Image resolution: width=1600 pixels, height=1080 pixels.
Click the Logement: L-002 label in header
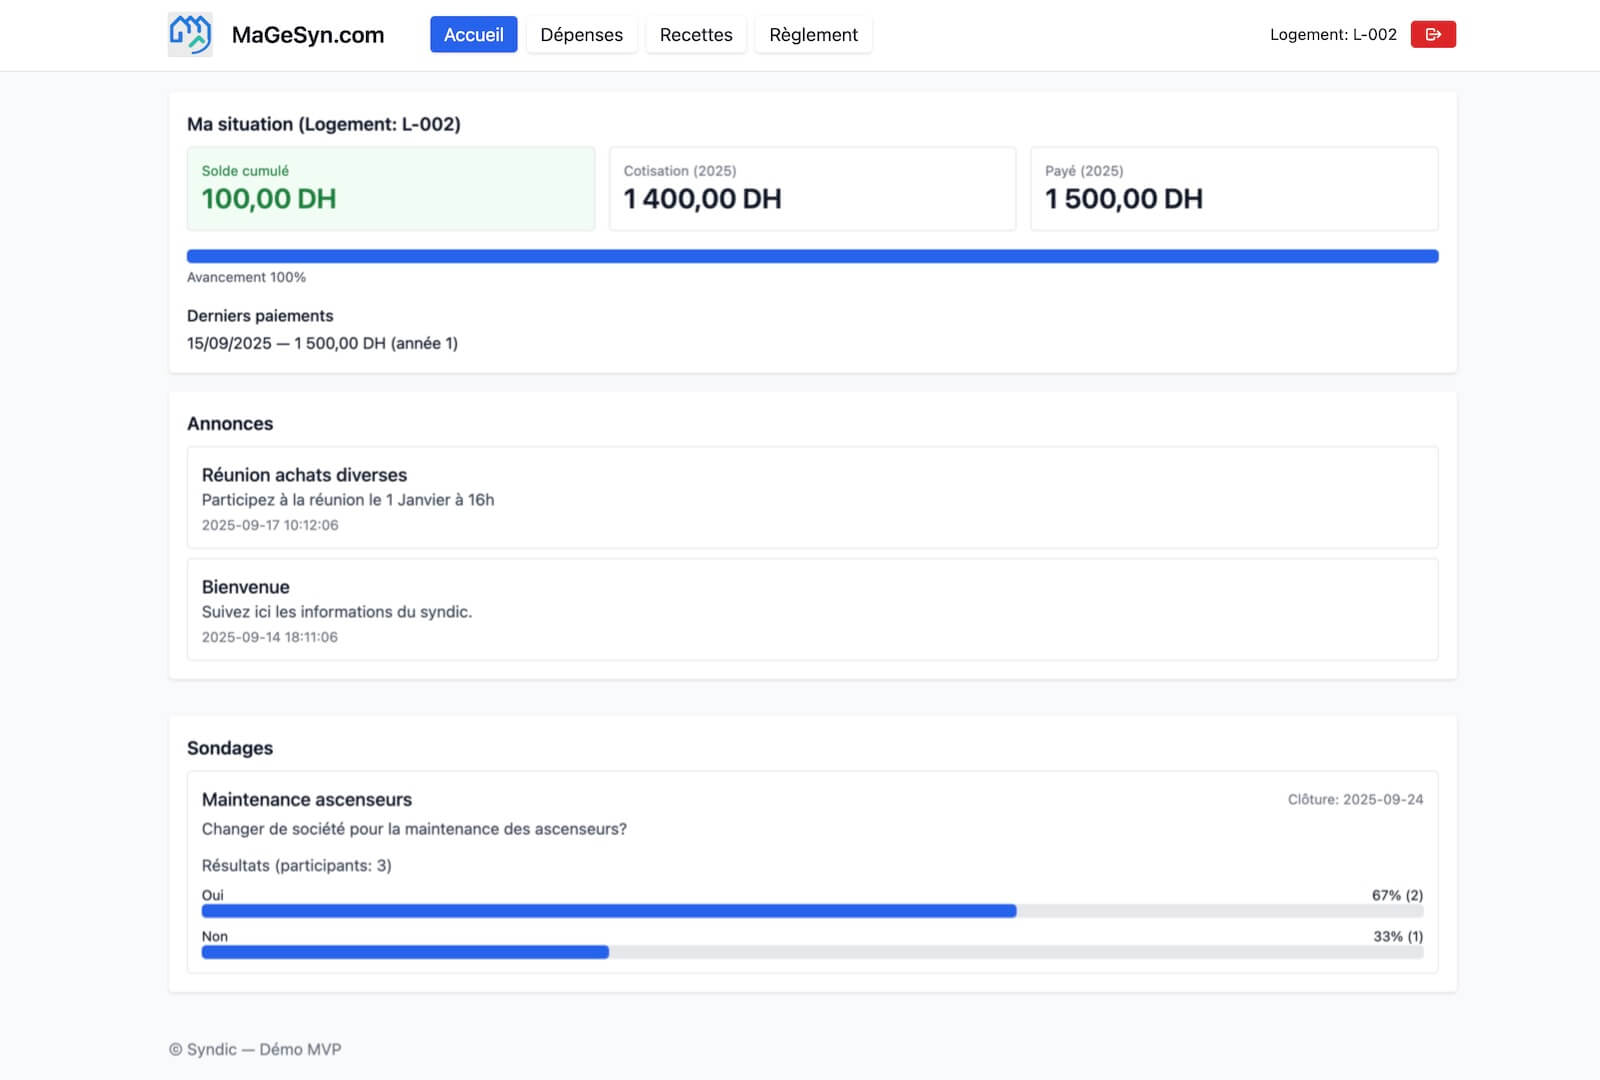[1332, 34]
